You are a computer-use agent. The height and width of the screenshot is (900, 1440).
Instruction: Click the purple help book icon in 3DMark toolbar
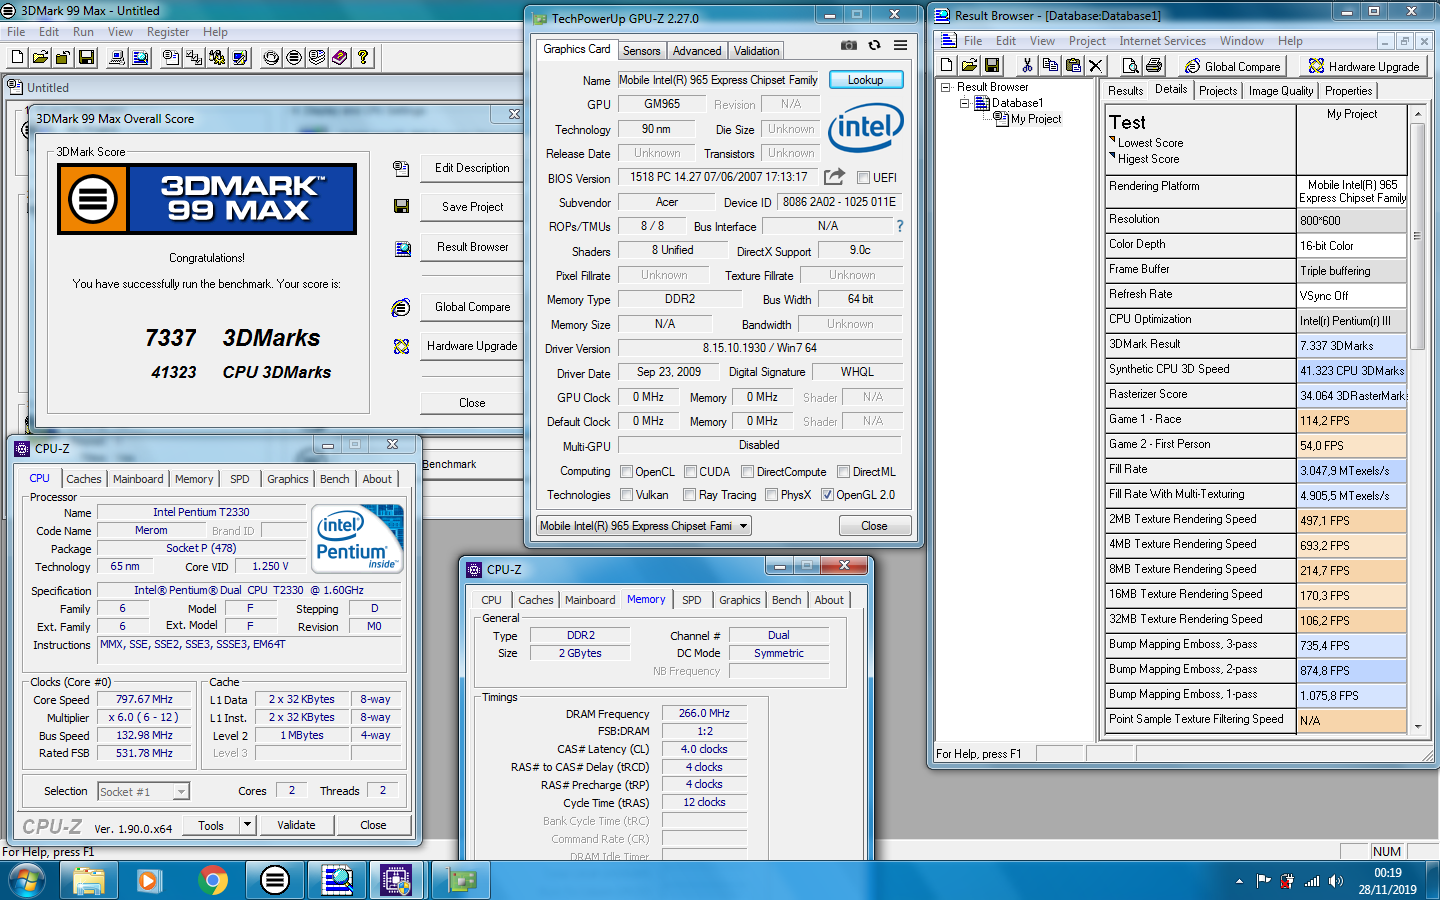340,57
